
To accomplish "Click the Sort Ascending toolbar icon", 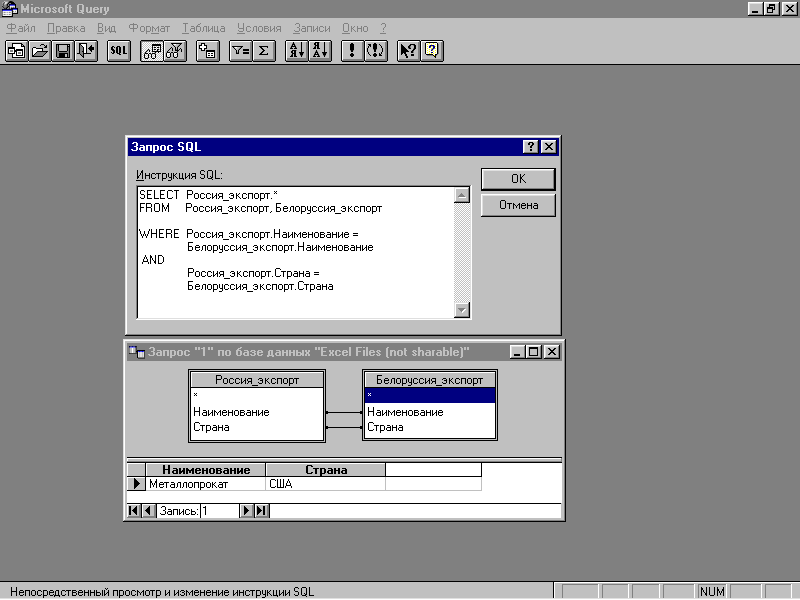I will [297, 51].
